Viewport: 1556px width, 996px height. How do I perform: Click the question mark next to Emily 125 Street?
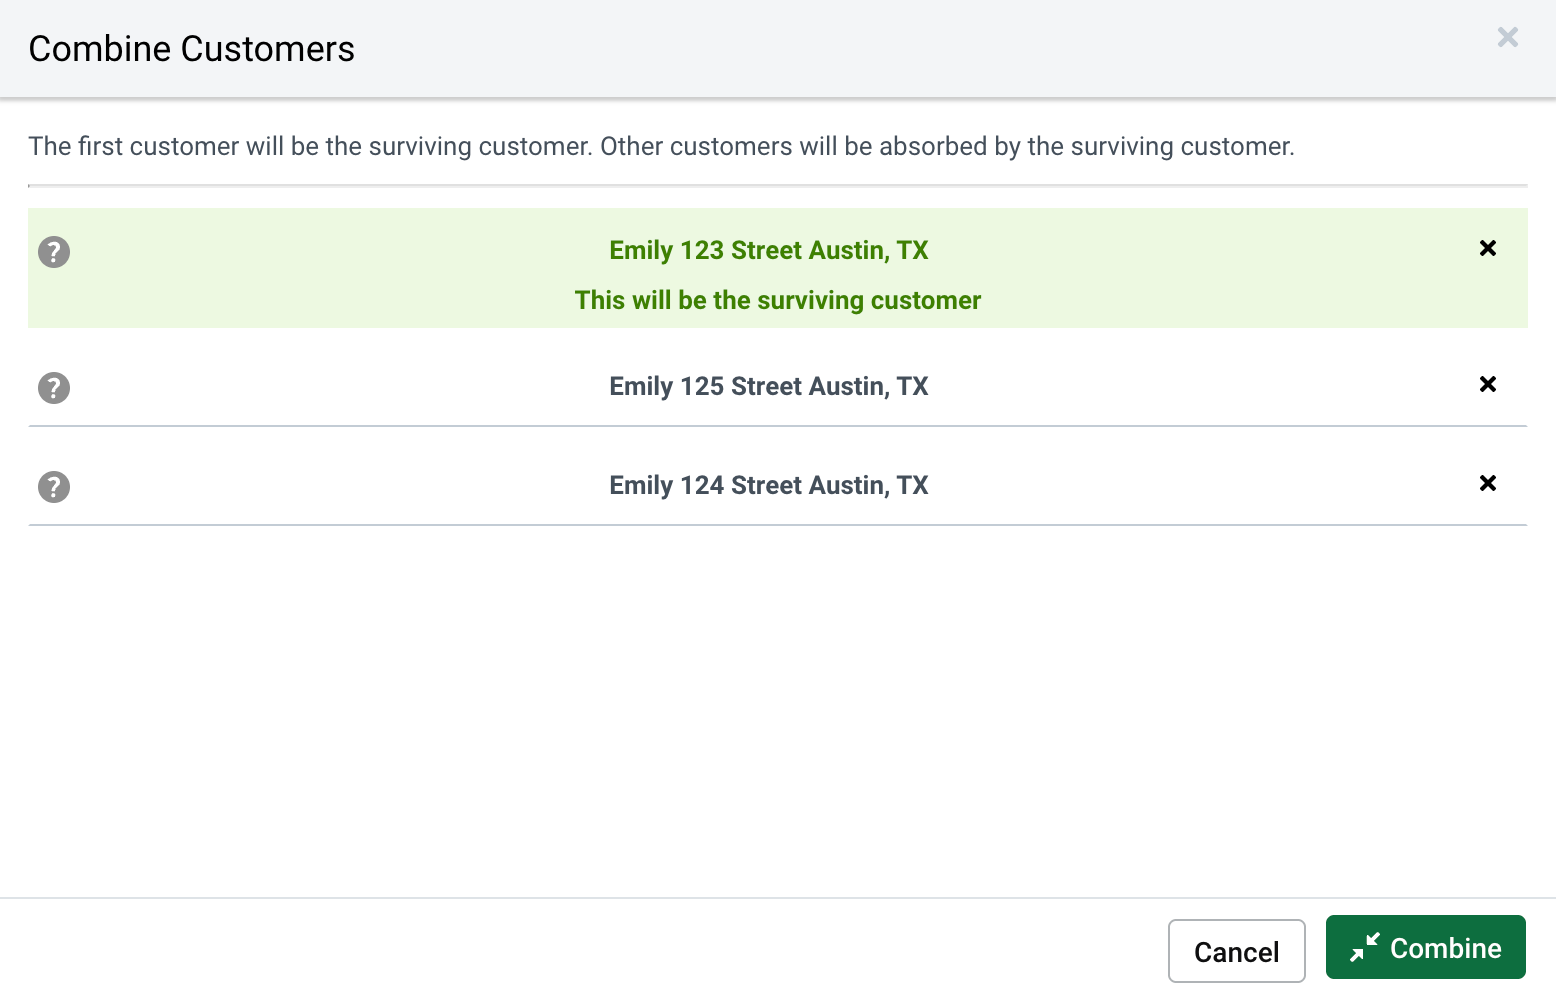coord(54,388)
